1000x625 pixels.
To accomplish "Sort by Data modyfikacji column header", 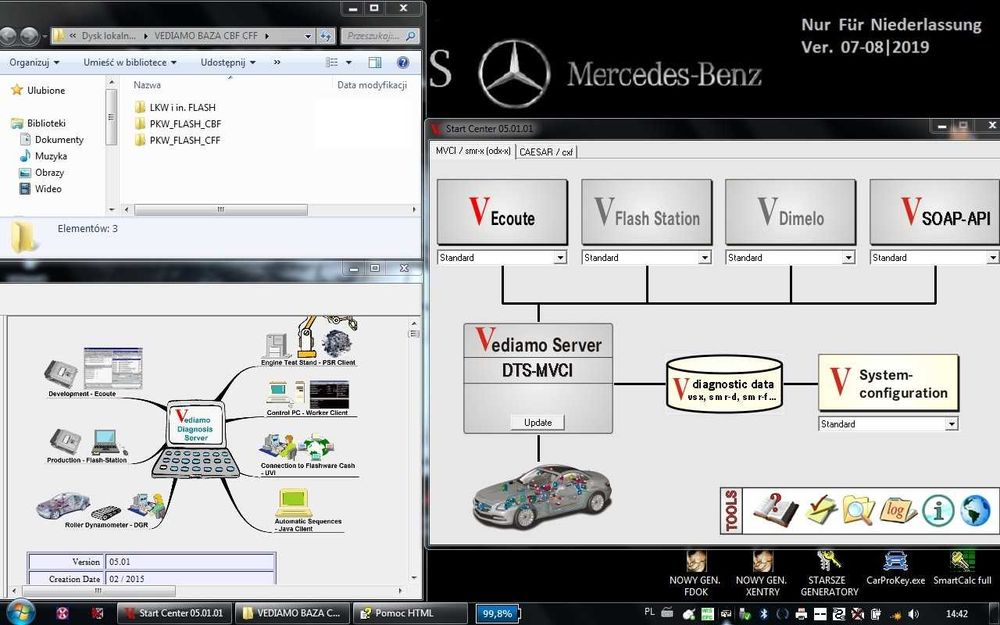I will tap(372, 85).
